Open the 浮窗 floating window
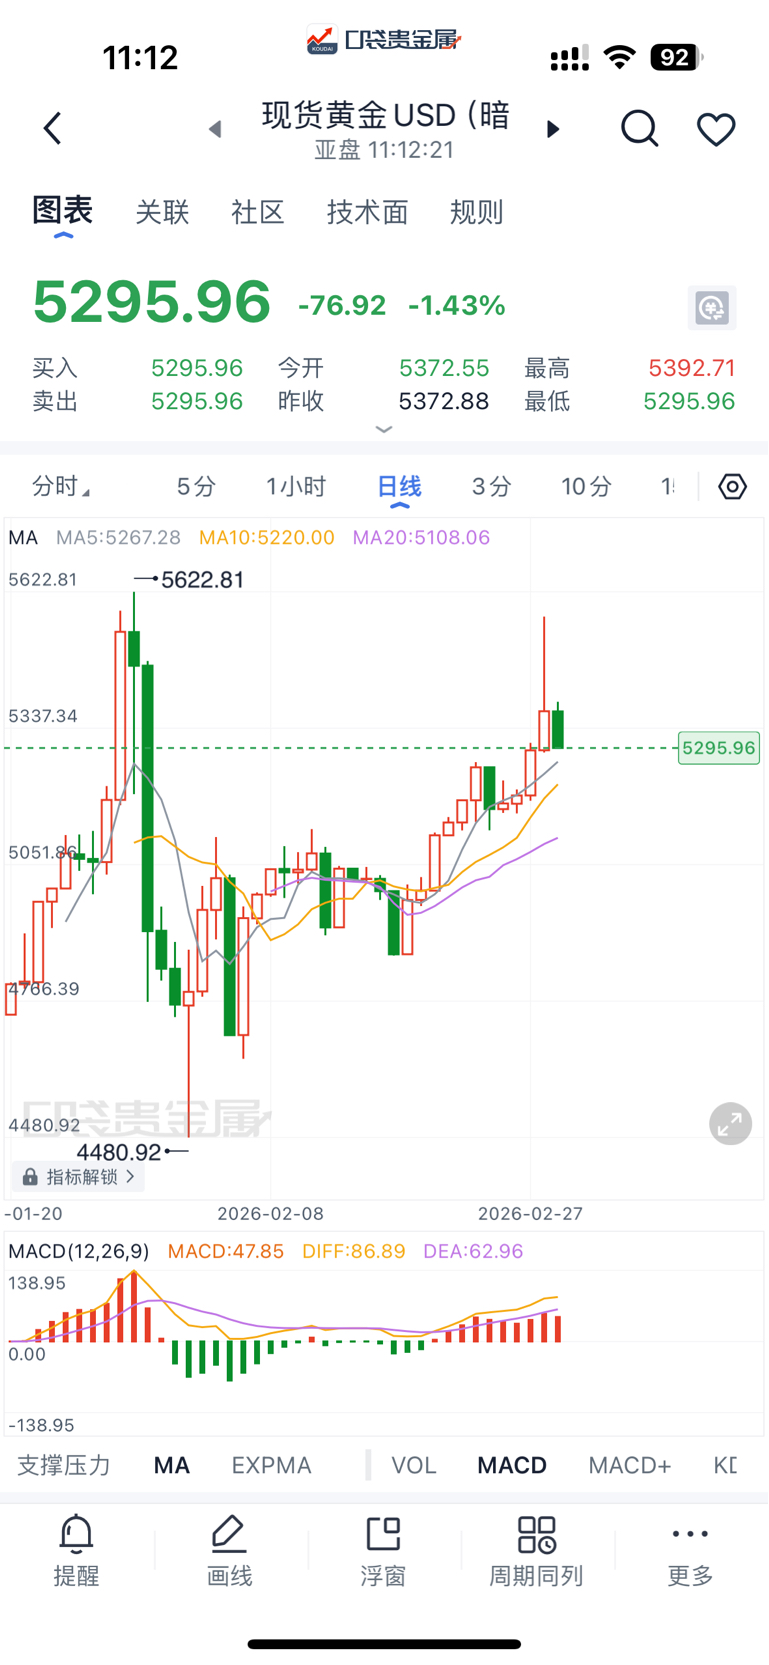The width and height of the screenshot is (769, 1665). (383, 1550)
